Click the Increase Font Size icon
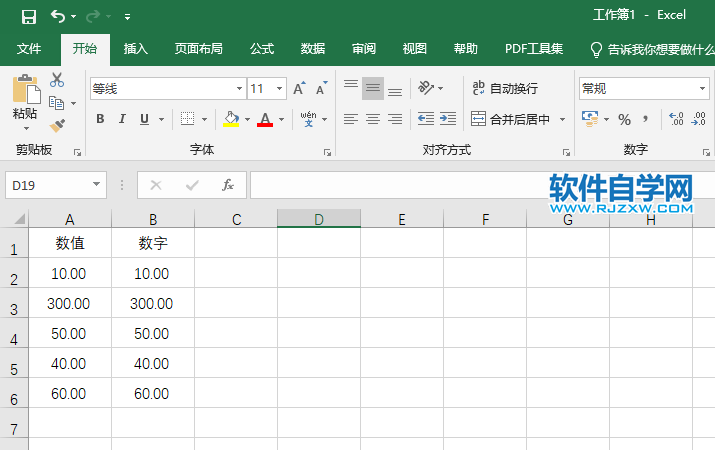This screenshot has height=450, width=715. 299,88
